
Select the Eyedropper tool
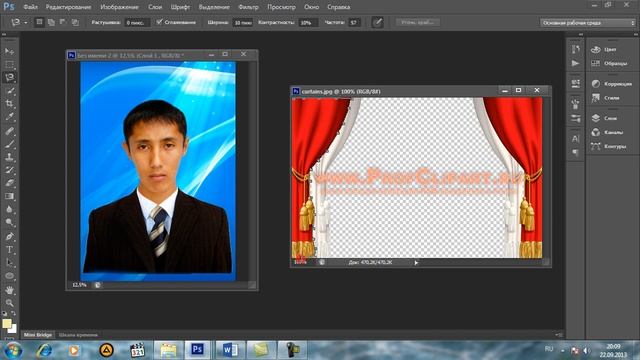click(x=9, y=117)
